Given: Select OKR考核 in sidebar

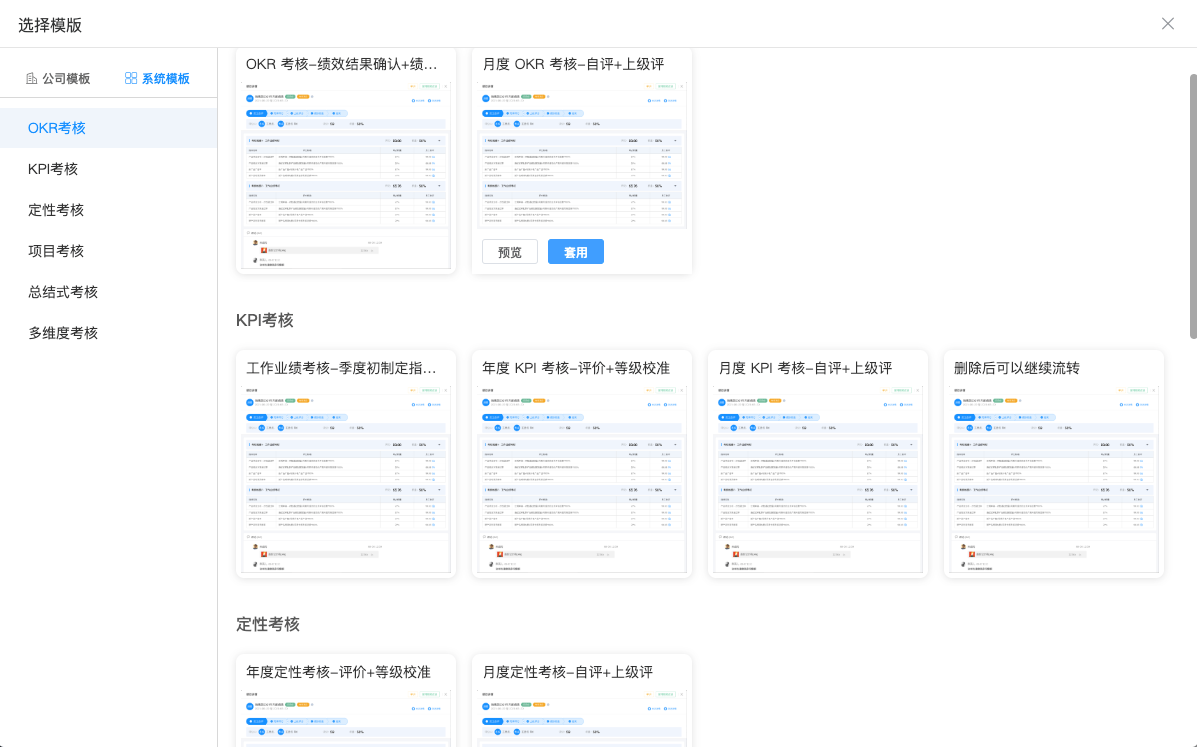Looking at the screenshot, I should click(x=57, y=128).
